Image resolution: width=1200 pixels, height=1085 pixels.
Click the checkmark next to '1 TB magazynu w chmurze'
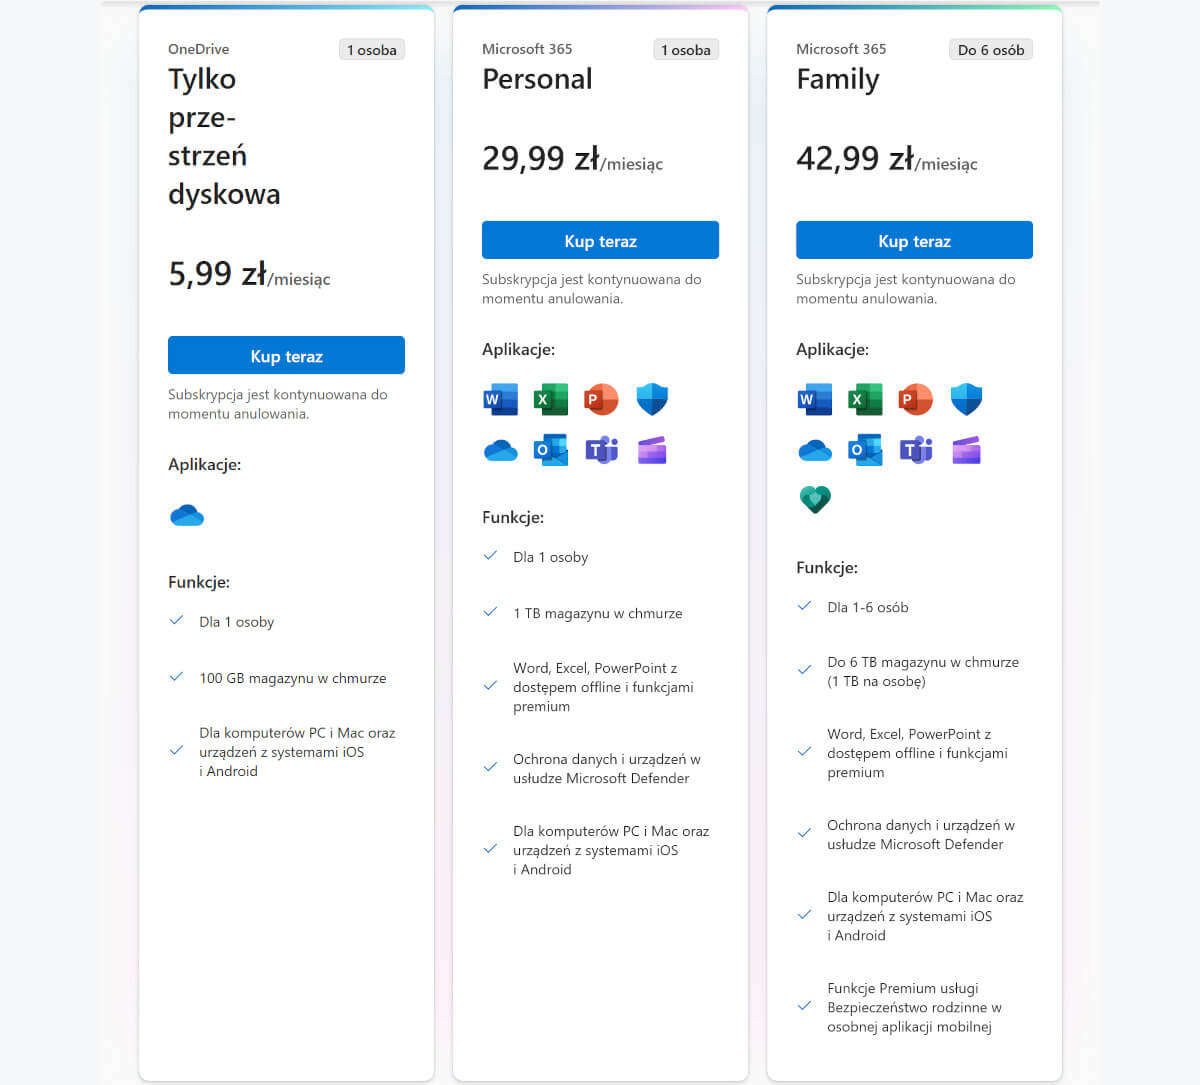coord(490,611)
